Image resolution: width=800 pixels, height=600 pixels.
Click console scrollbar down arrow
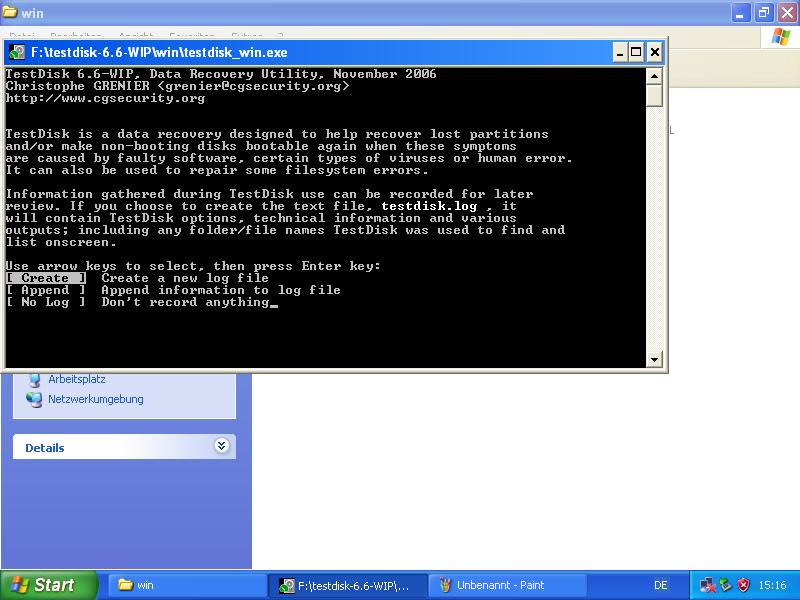pos(654,359)
